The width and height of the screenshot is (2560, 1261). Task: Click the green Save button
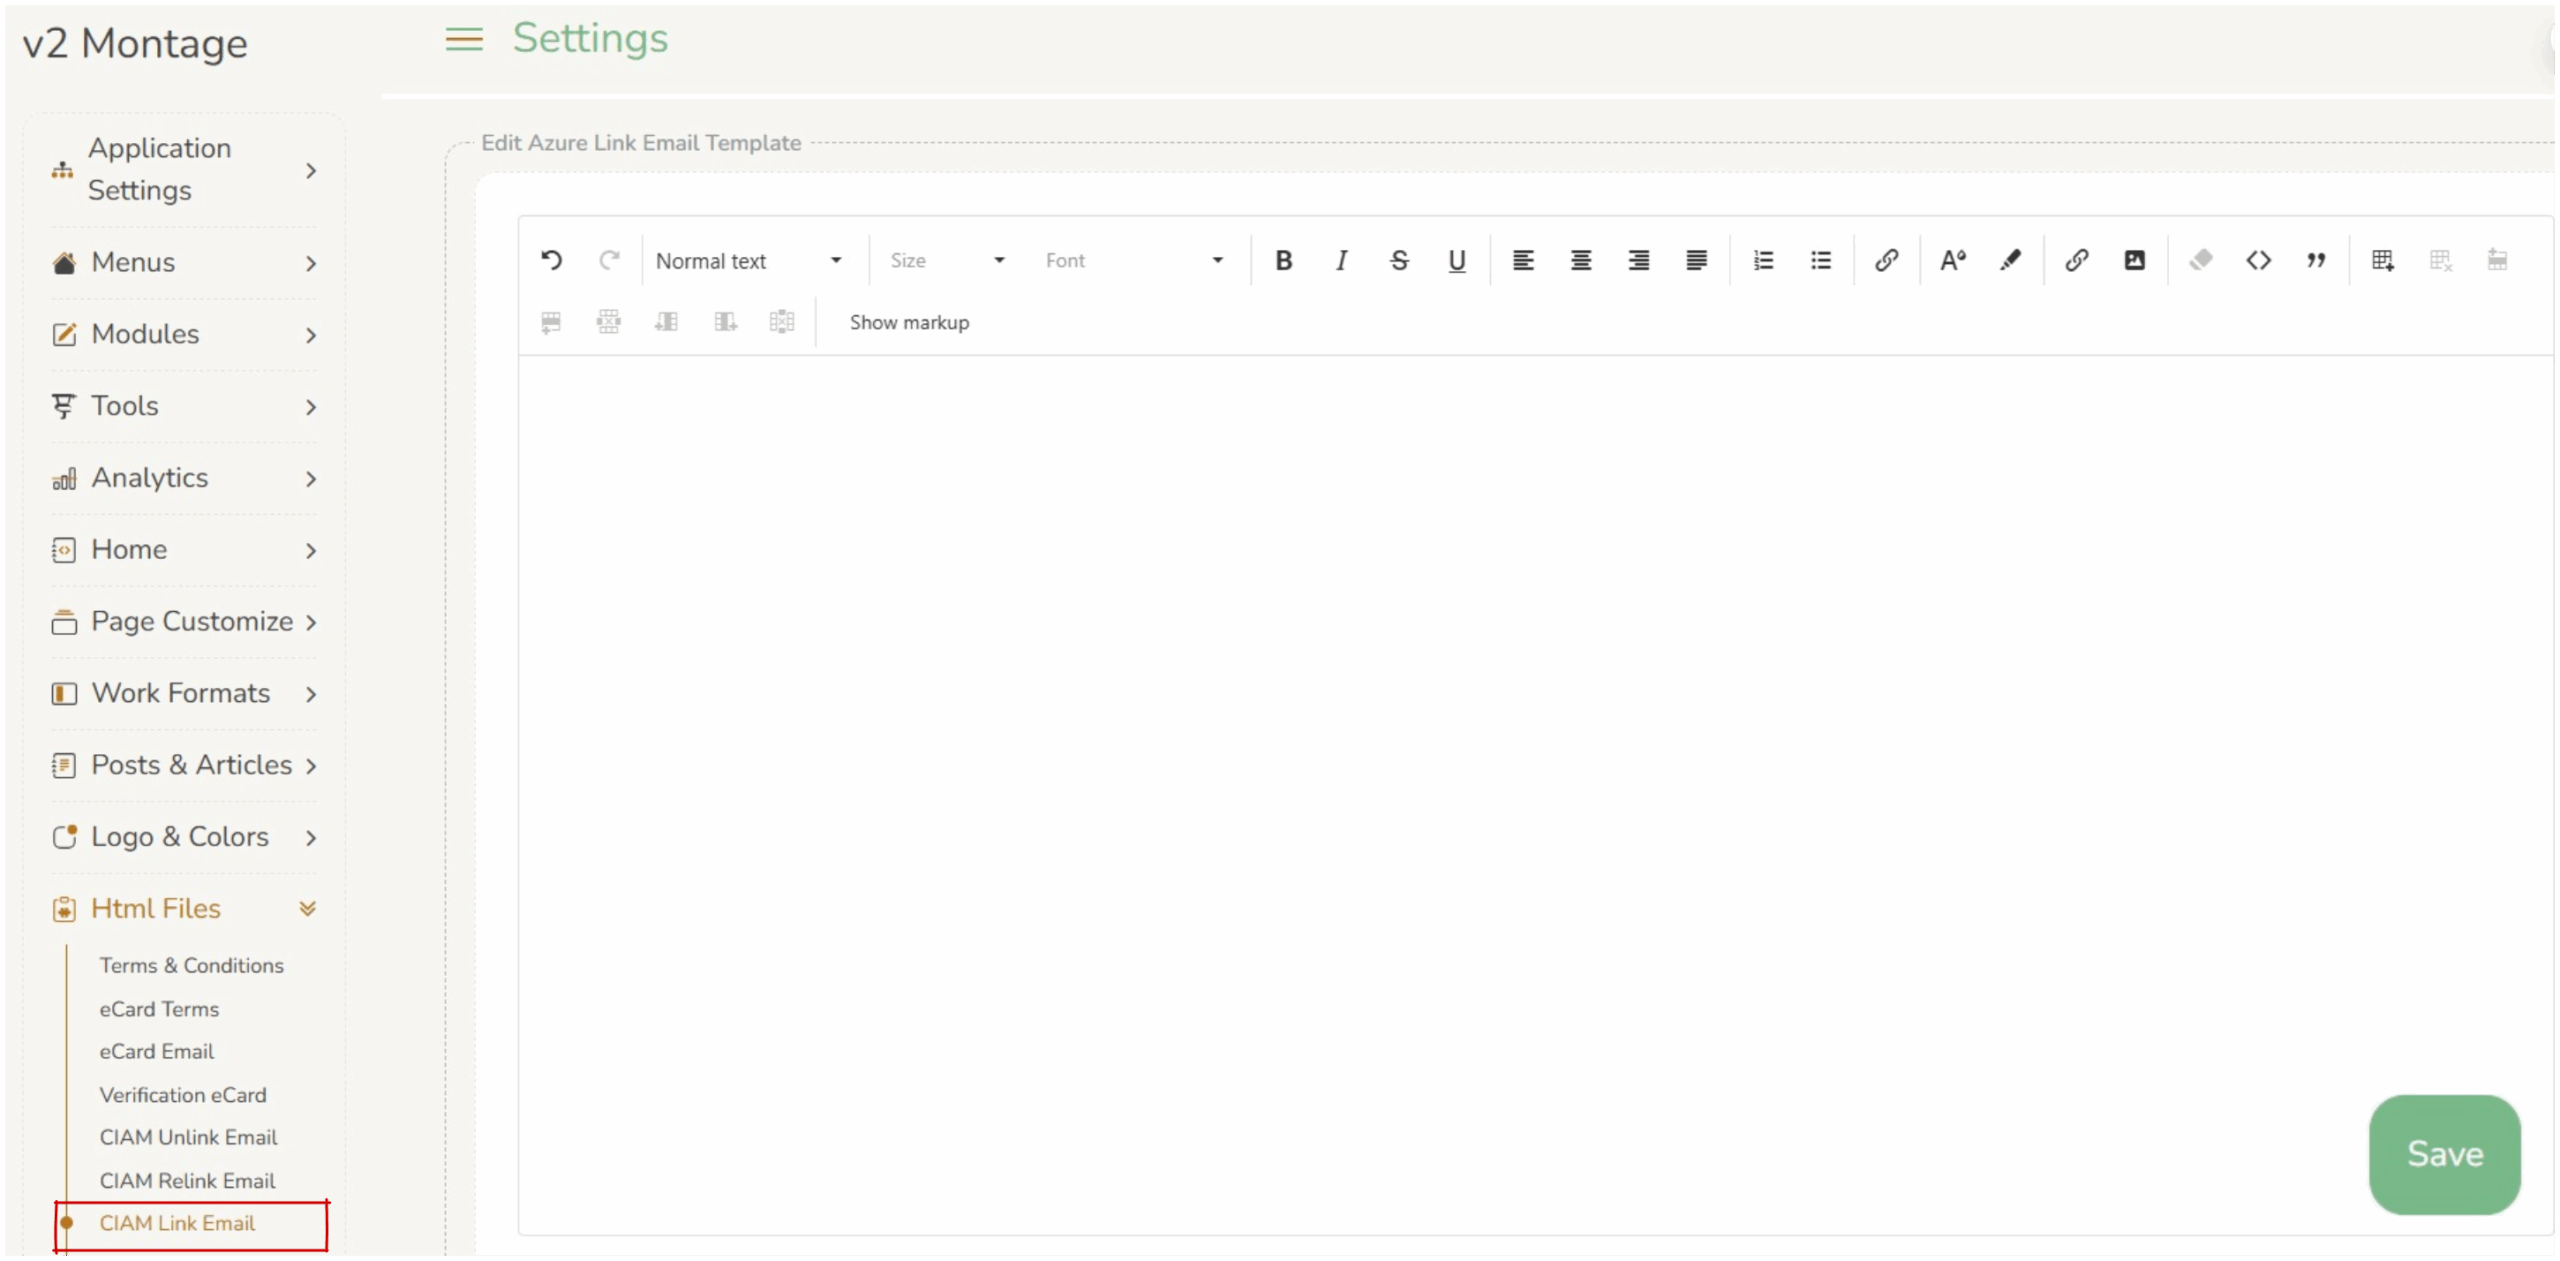(x=2444, y=1154)
